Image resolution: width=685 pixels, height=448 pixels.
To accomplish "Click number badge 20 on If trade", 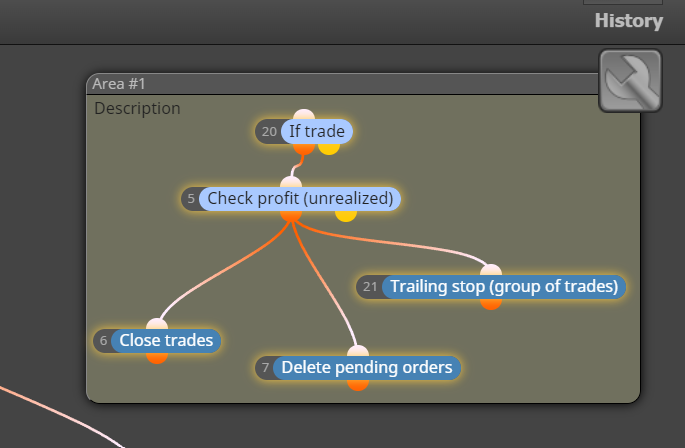I will [x=269, y=132].
